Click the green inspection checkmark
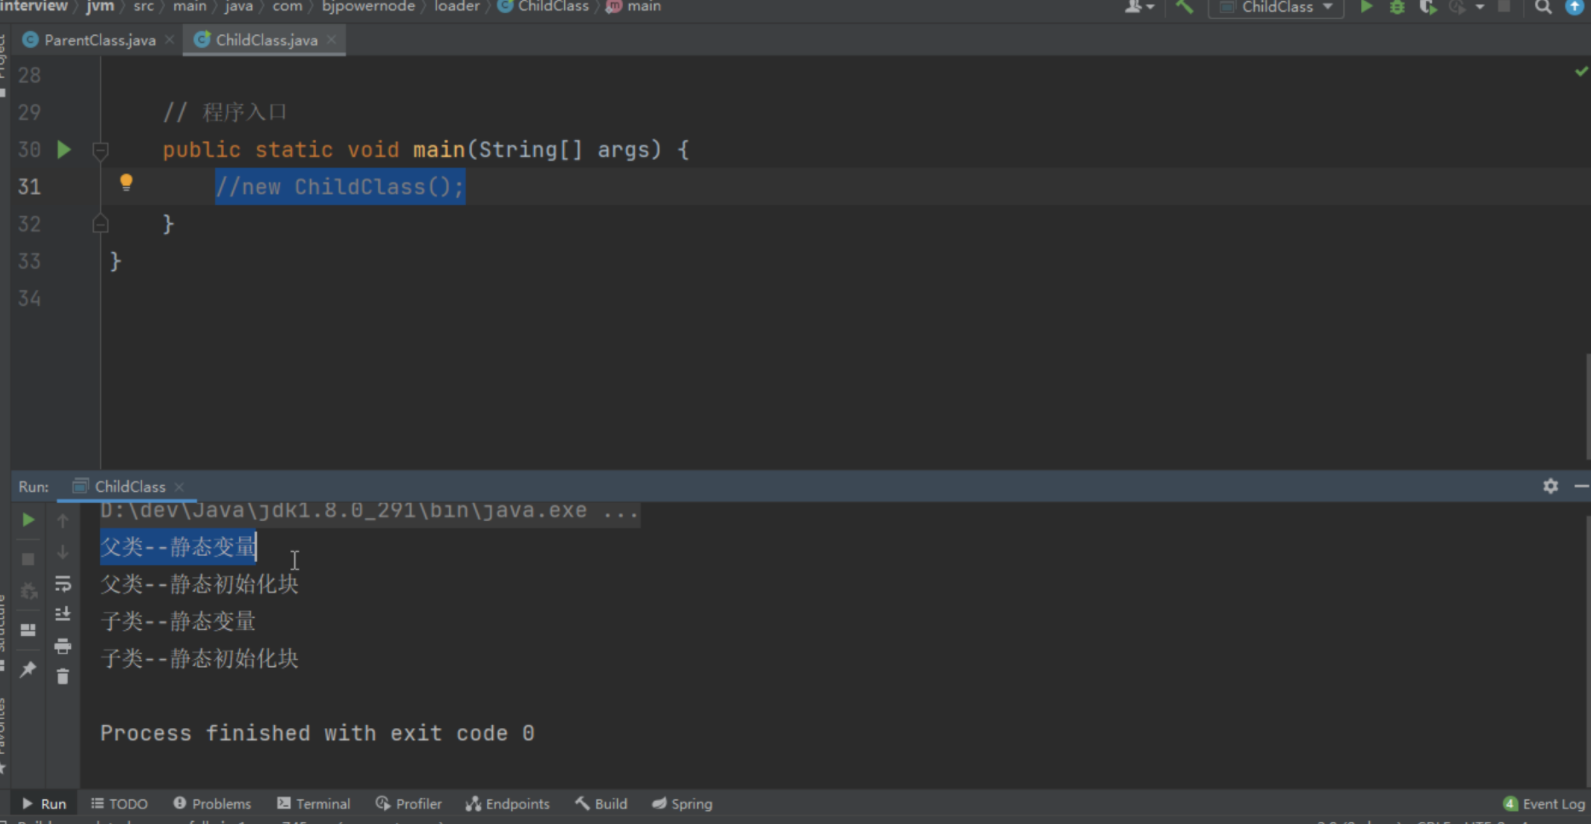The image size is (1594, 824). pyautogui.click(x=1581, y=71)
